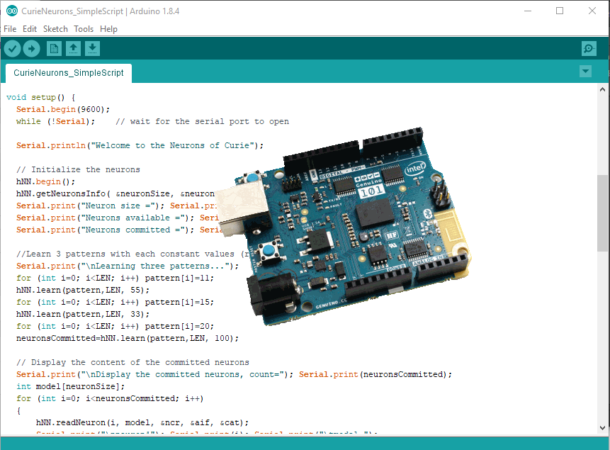Click the 'Learning three patterns...' print line
Viewport: 610px width, 450px height.
pos(128,266)
